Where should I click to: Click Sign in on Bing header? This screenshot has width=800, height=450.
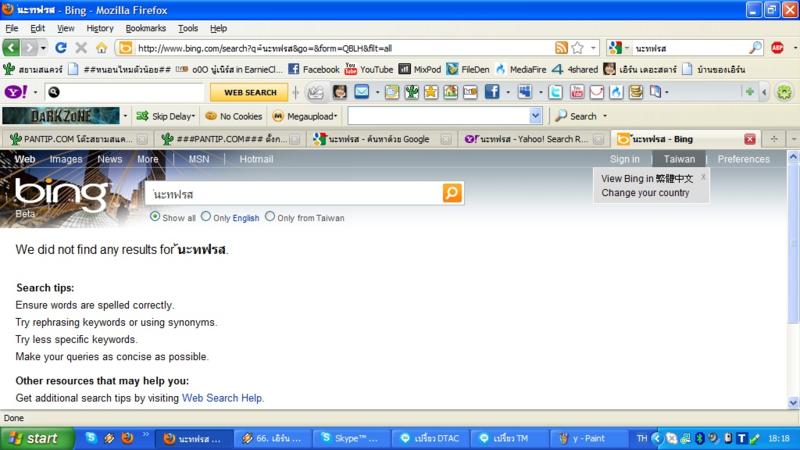pos(624,159)
